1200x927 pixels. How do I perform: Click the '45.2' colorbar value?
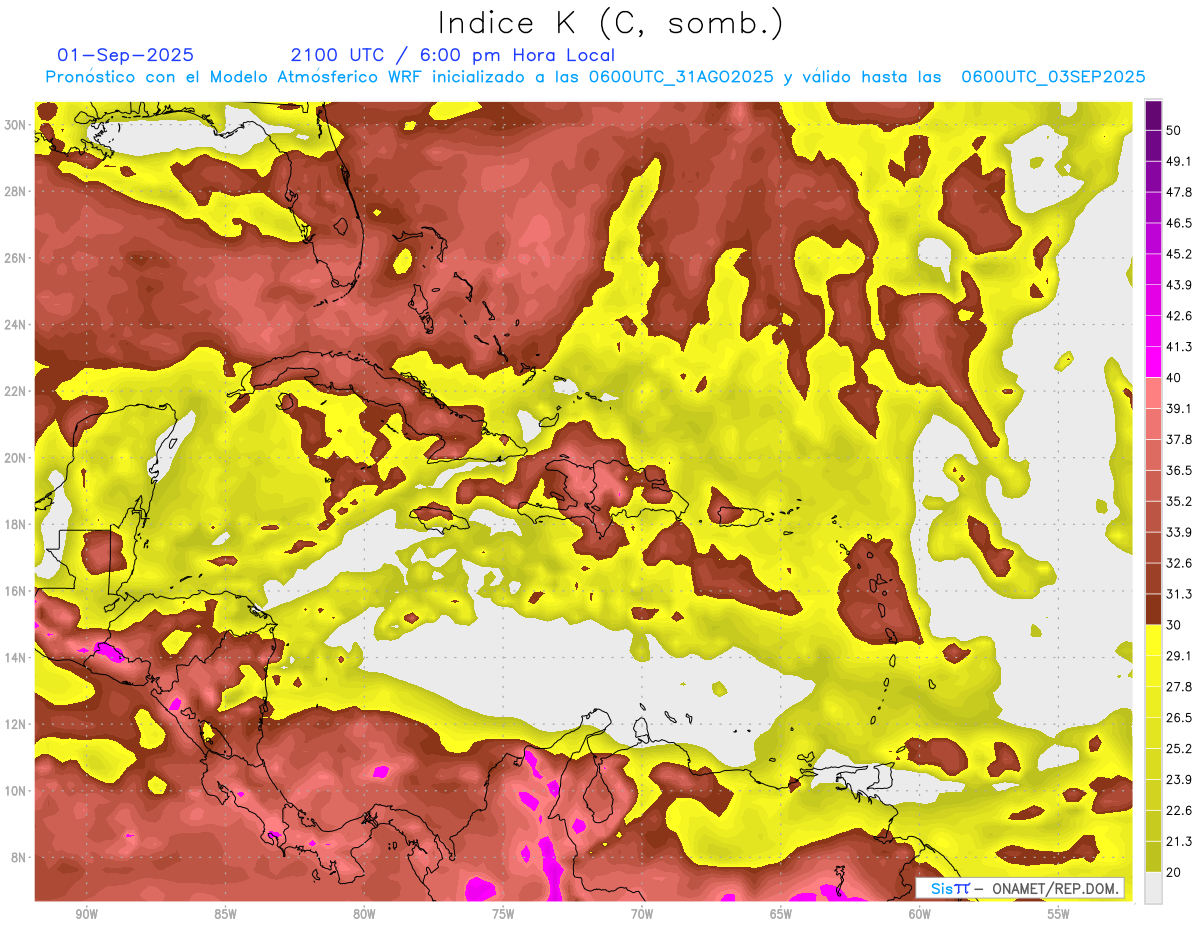coord(1178,254)
